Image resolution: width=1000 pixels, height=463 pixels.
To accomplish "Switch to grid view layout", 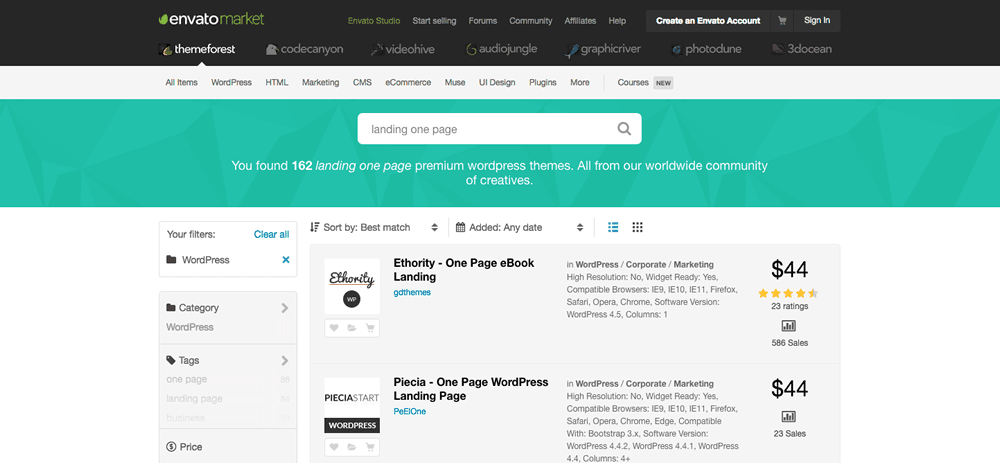I will pyautogui.click(x=637, y=227).
